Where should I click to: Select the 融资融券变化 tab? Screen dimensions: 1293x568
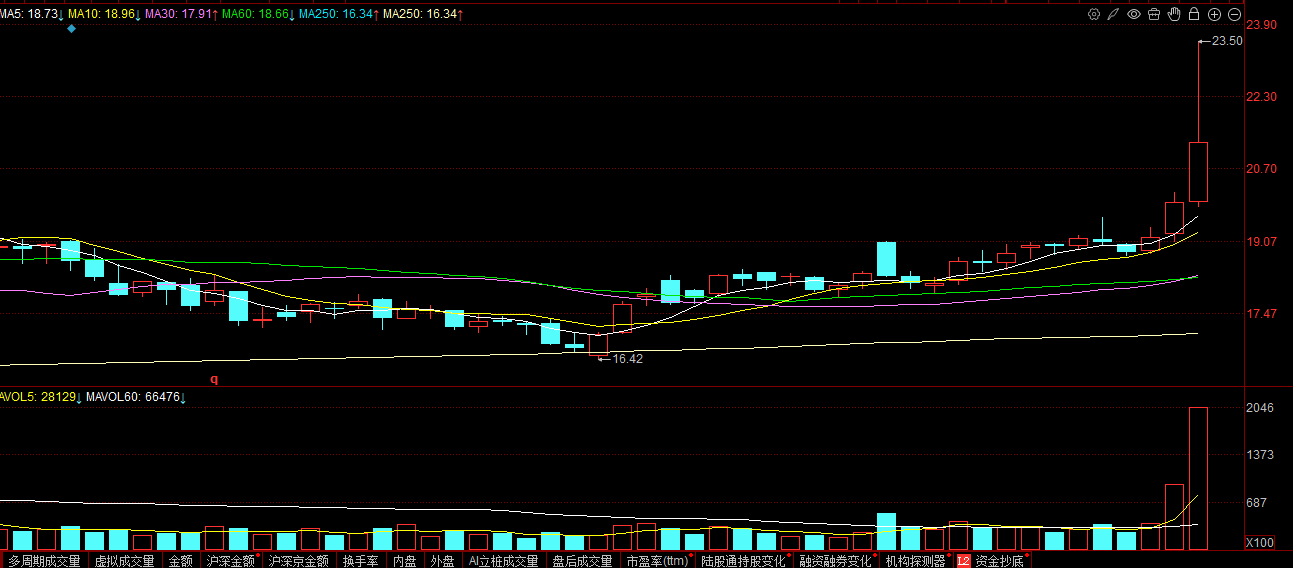(x=837, y=561)
